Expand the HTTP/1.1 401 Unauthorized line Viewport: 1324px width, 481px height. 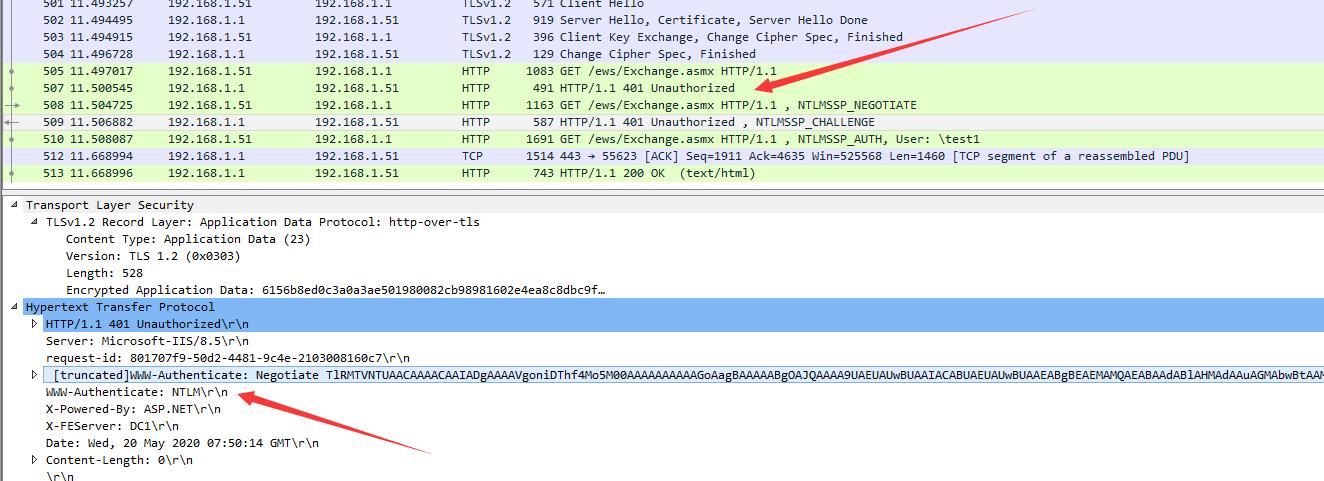click(34, 324)
